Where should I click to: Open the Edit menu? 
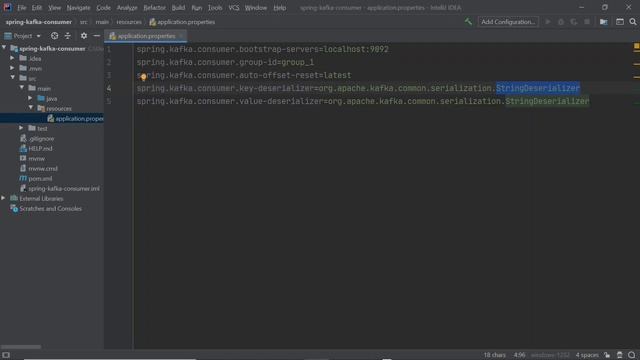click(37, 8)
